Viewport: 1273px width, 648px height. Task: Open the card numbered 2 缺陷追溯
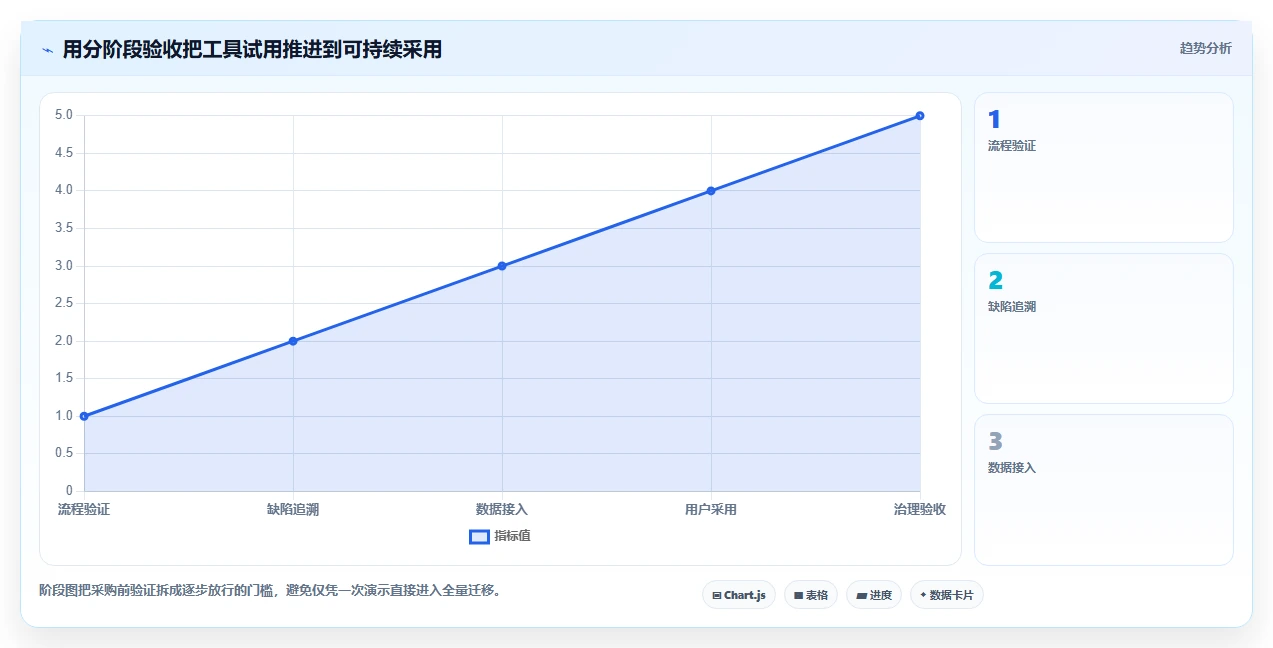tap(1104, 329)
